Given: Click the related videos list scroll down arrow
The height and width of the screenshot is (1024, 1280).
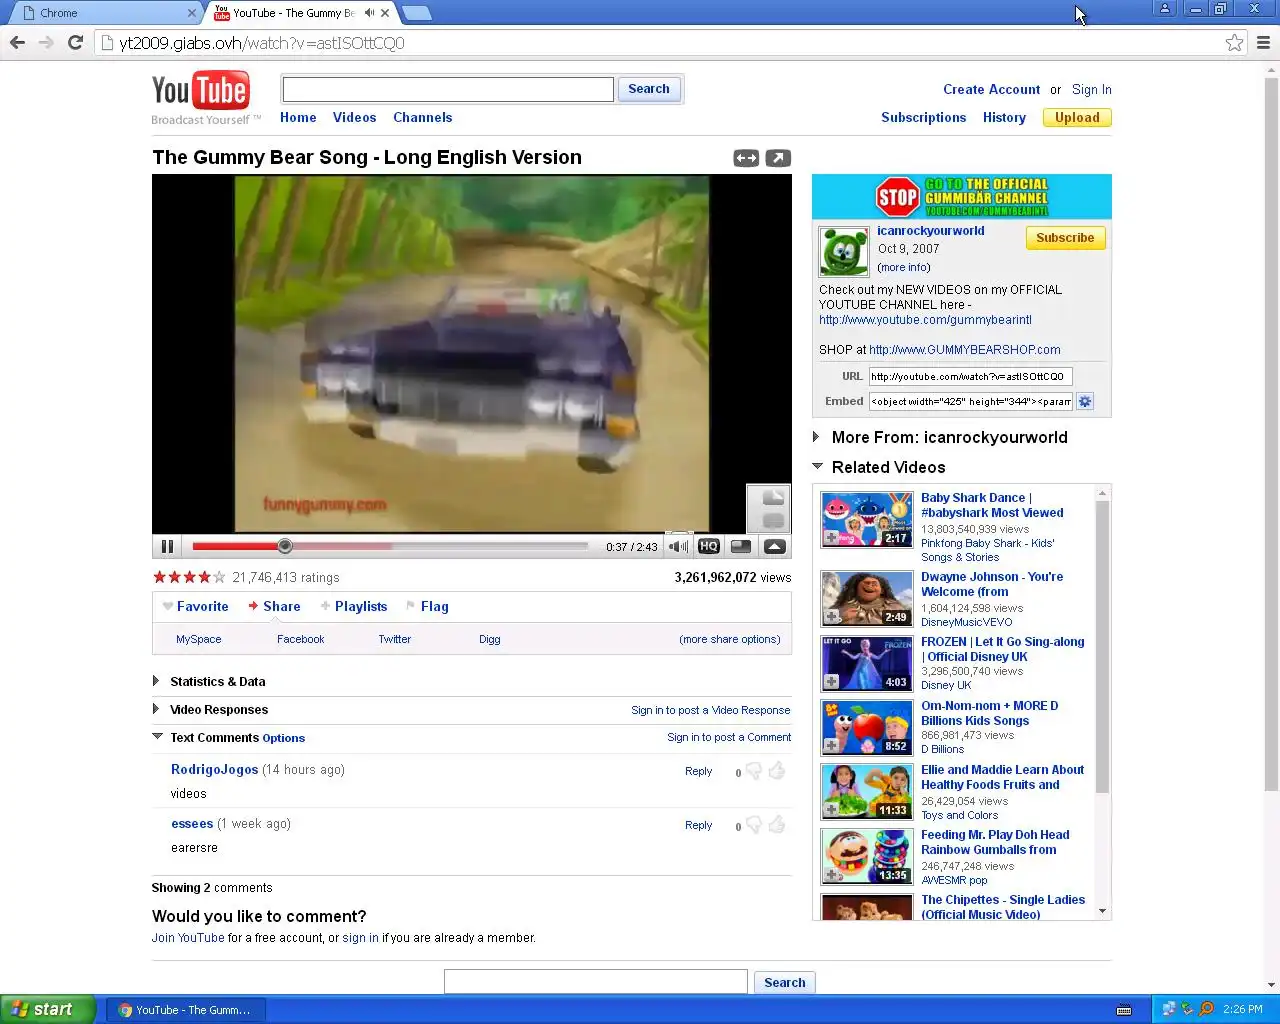Looking at the screenshot, I should pos(1102,911).
